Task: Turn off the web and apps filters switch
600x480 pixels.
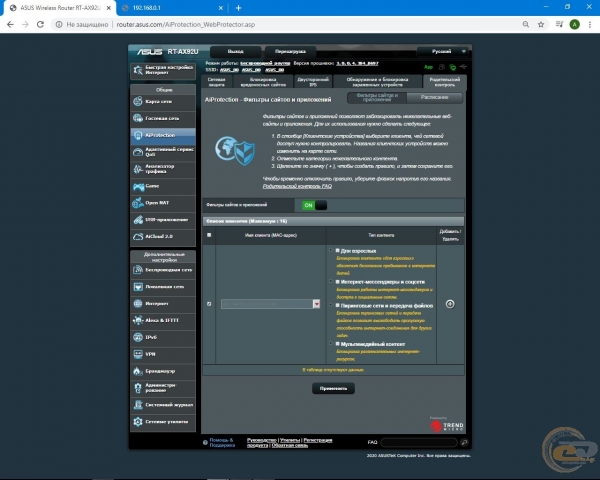Action: click(x=314, y=205)
